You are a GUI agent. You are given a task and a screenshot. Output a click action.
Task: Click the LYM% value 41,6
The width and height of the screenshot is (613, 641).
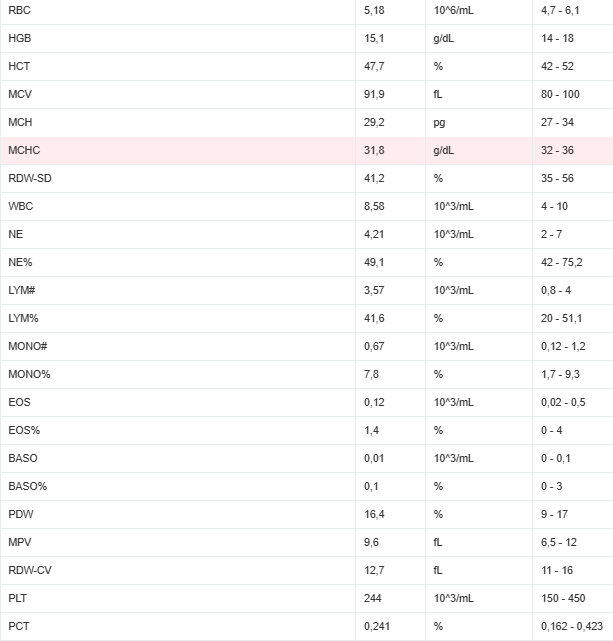point(374,318)
